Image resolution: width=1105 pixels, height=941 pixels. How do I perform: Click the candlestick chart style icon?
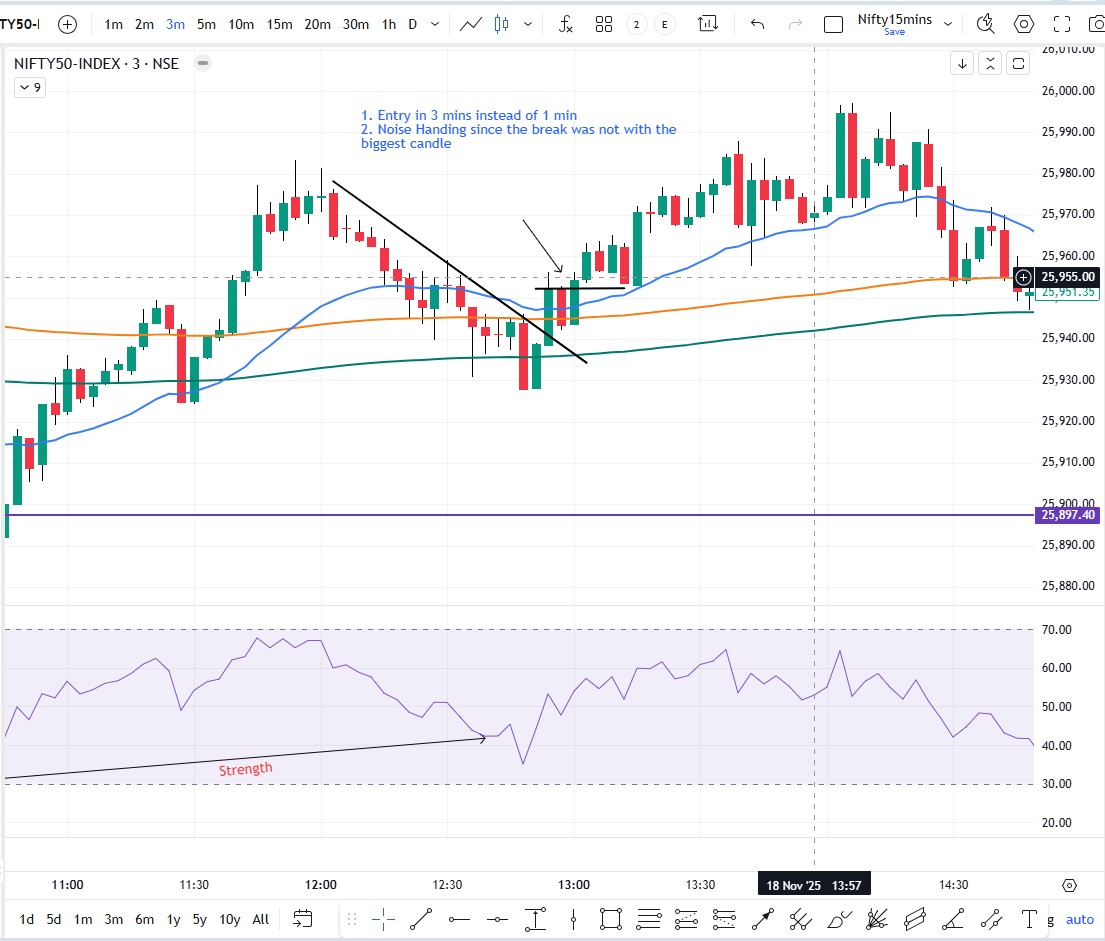click(x=501, y=24)
